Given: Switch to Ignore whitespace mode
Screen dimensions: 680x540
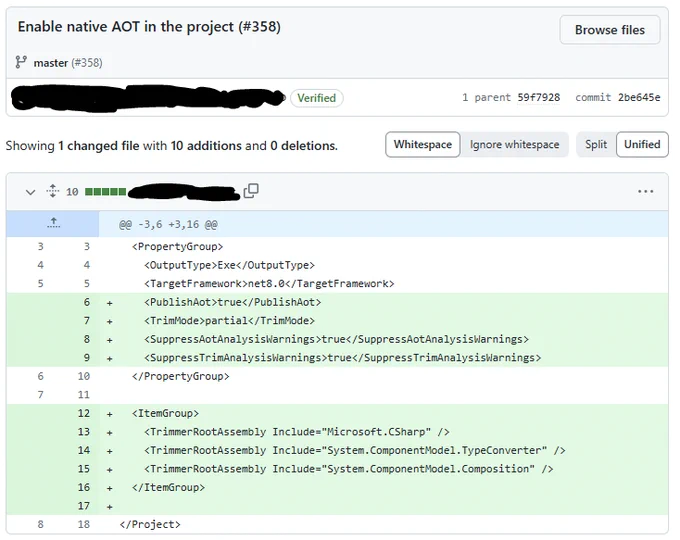Looking at the screenshot, I should (514, 144).
